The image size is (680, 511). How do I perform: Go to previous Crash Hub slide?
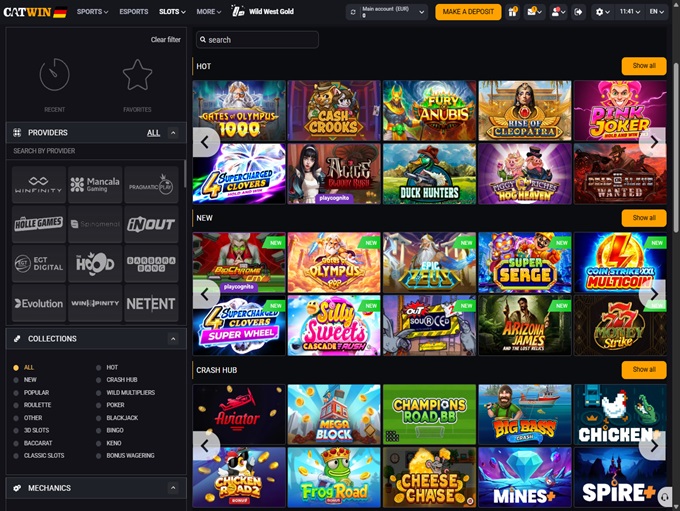205,445
